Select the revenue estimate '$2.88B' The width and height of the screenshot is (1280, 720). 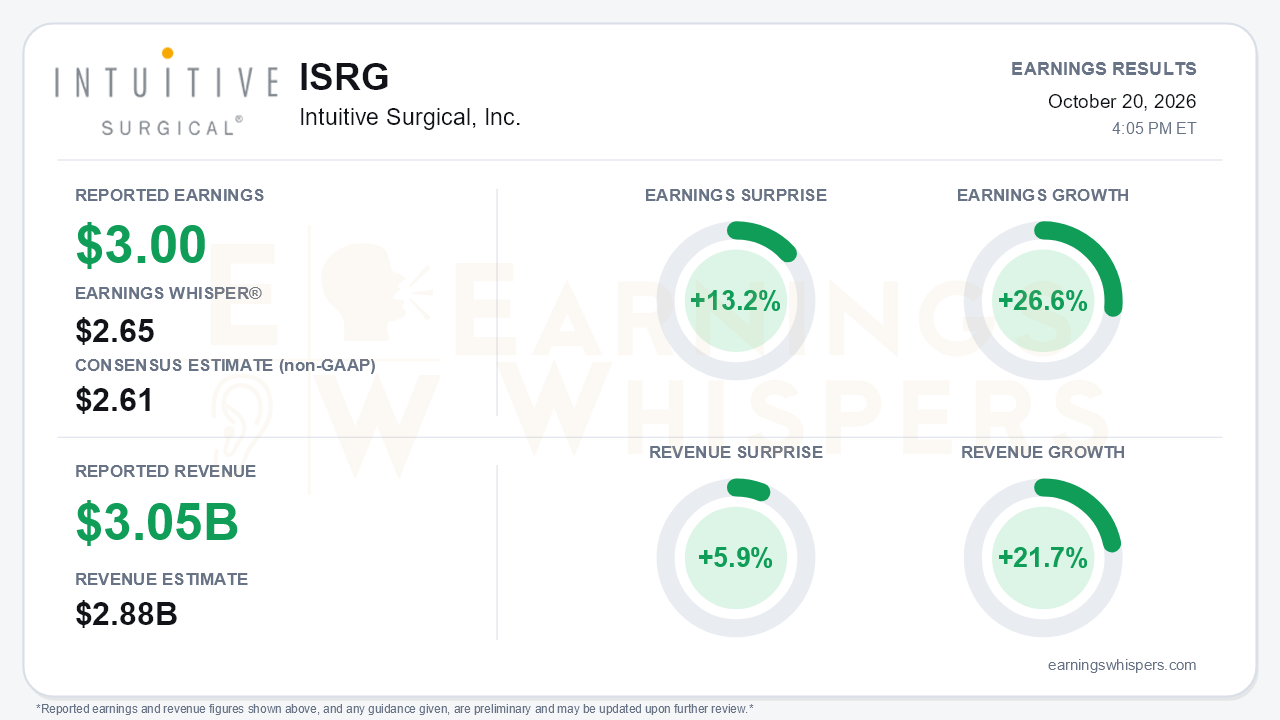tap(127, 614)
